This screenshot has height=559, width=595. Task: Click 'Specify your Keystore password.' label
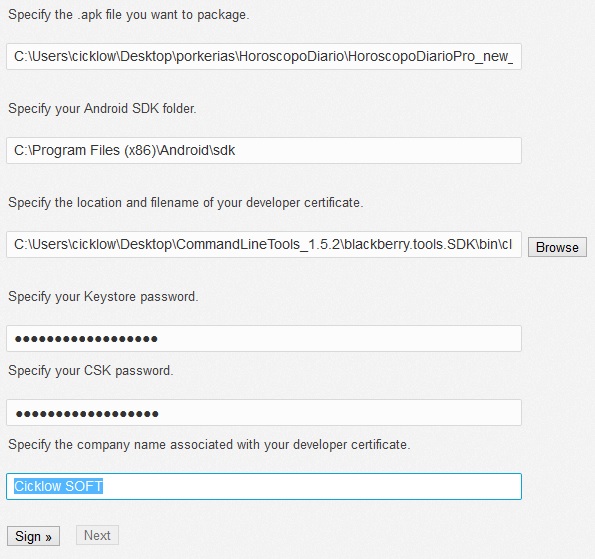tap(103, 296)
